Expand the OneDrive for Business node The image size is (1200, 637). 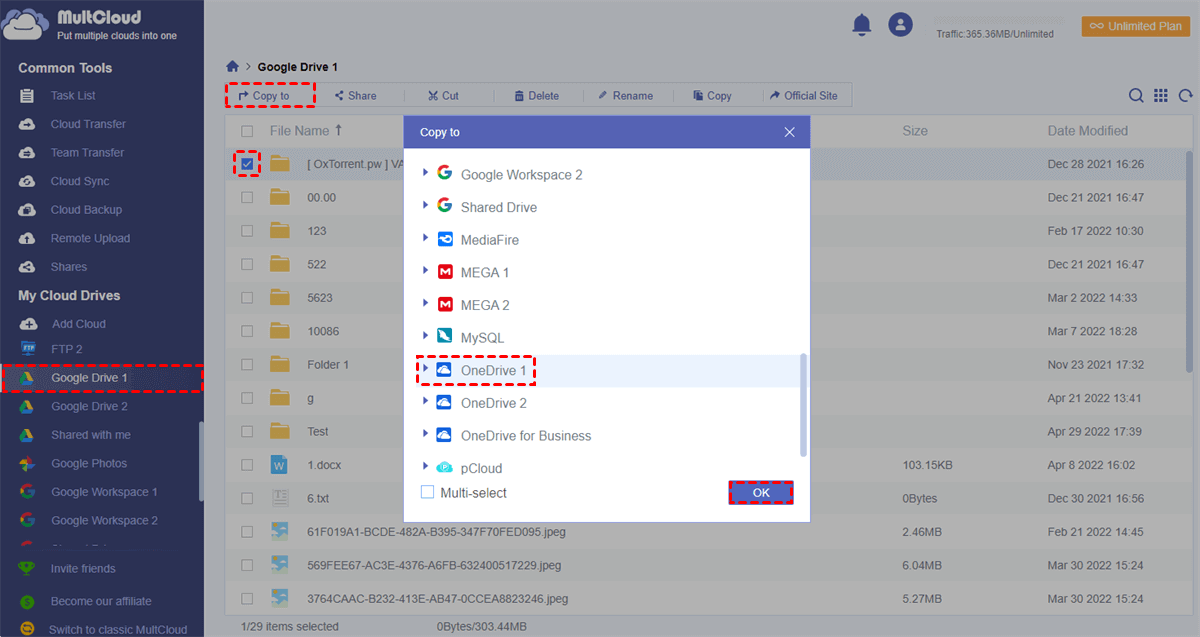pos(426,435)
